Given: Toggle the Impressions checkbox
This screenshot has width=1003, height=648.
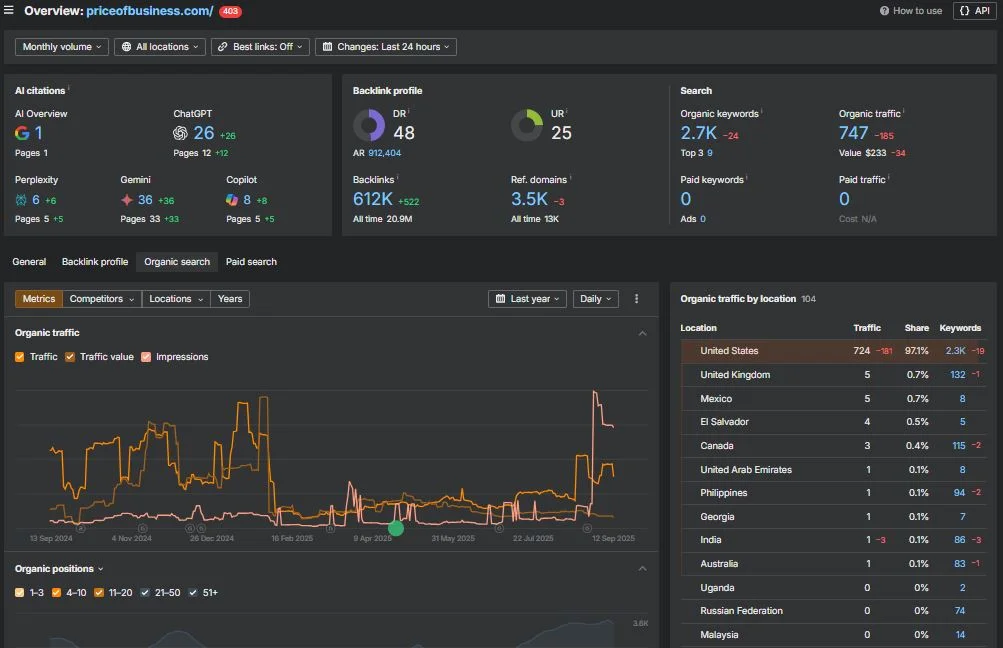Looking at the screenshot, I should pyautogui.click(x=146, y=357).
